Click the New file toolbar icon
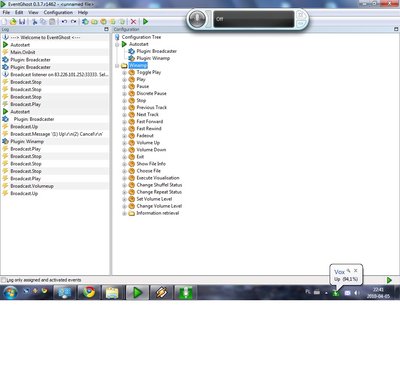 pos(4,22)
